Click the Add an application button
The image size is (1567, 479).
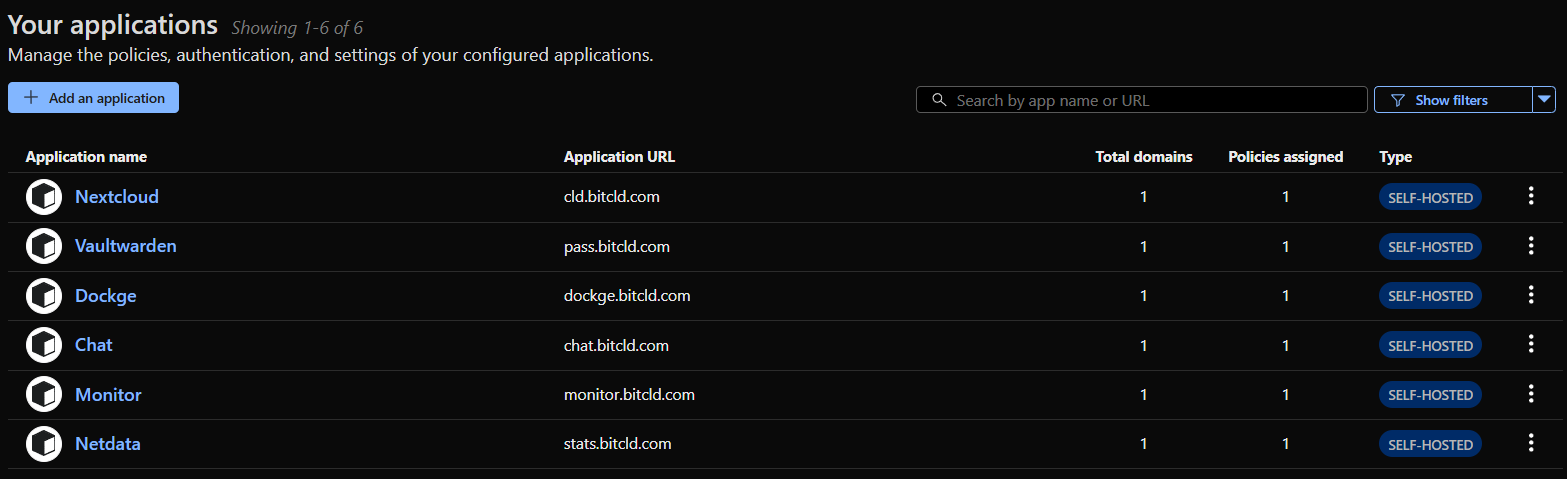(93, 98)
